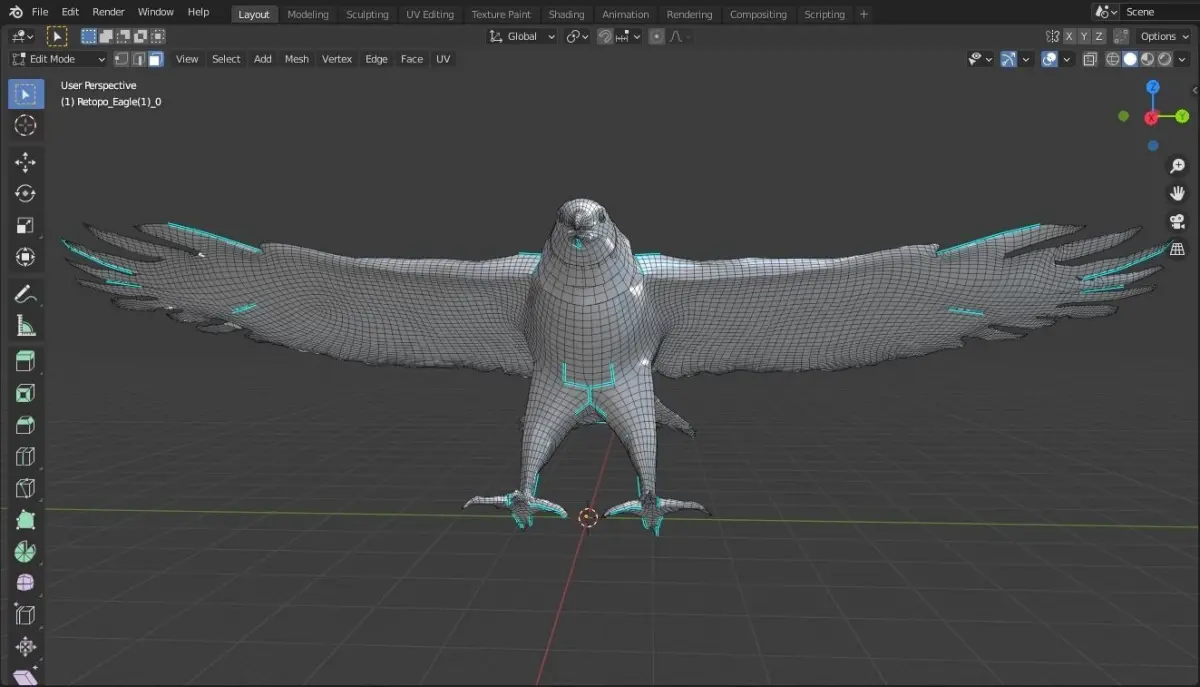The image size is (1200, 687).
Task: Switch to material preview shading
Action: (x=1148, y=59)
